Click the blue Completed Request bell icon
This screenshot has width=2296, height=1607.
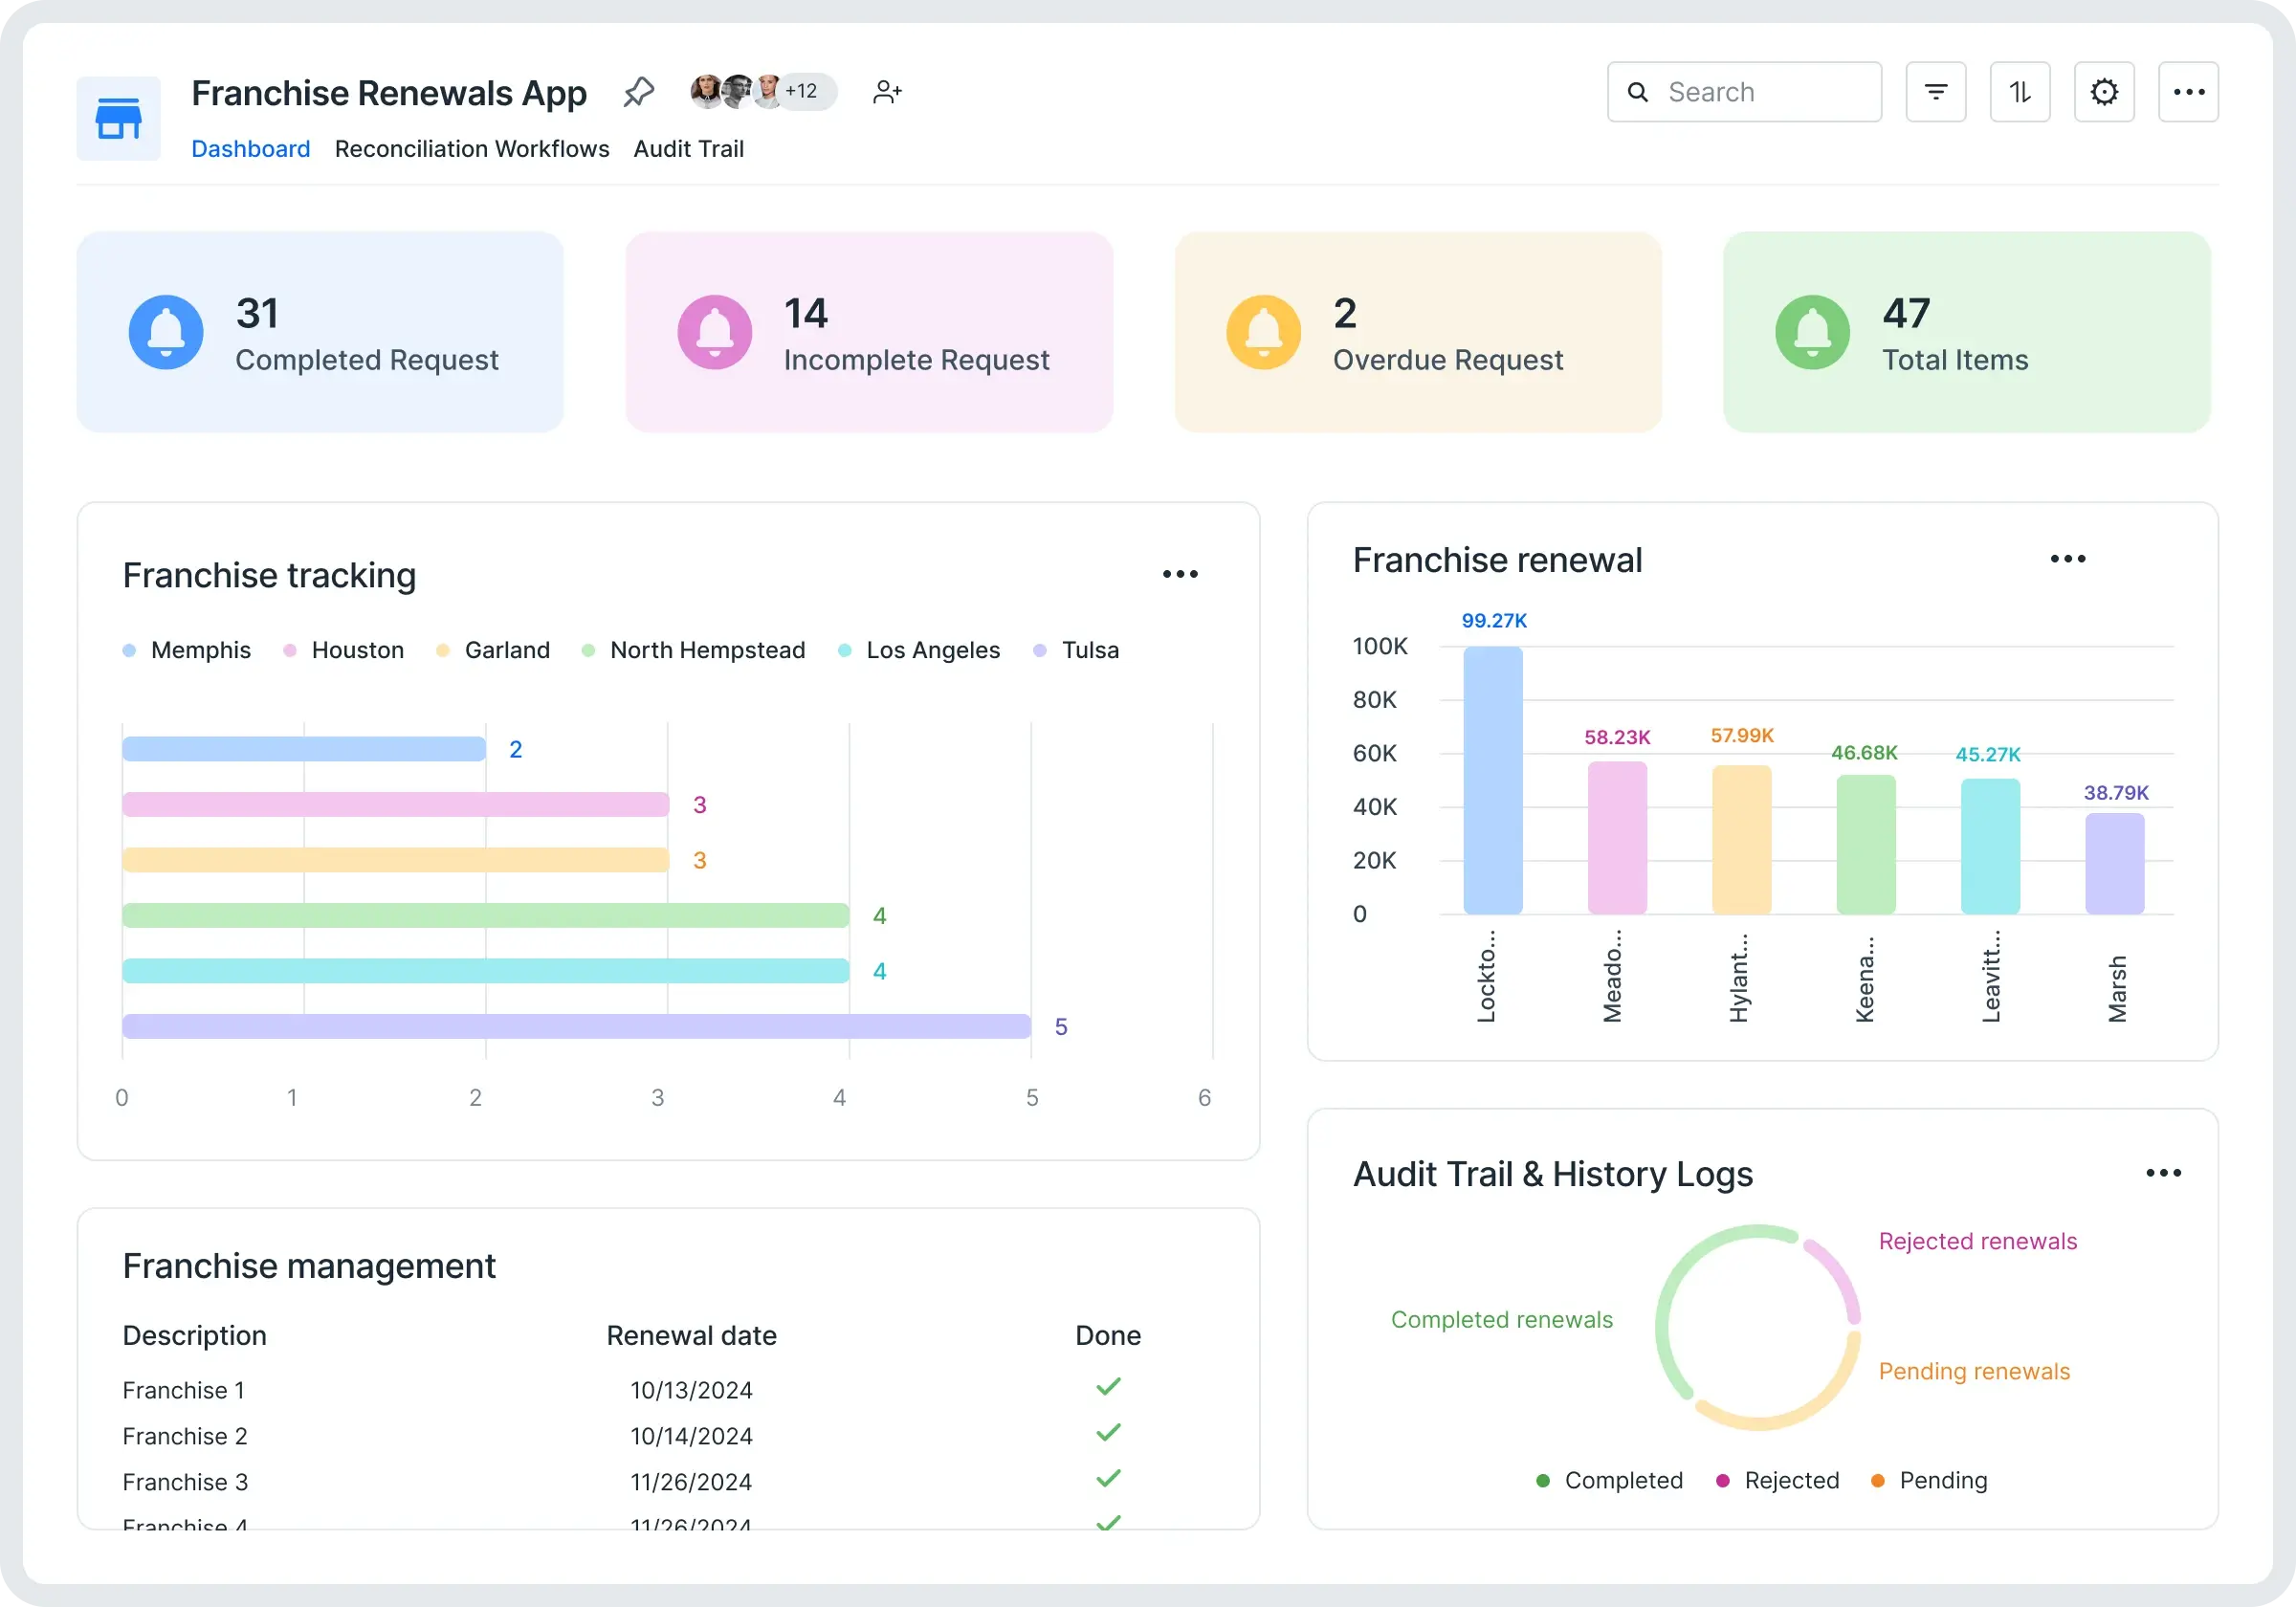(x=166, y=332)
